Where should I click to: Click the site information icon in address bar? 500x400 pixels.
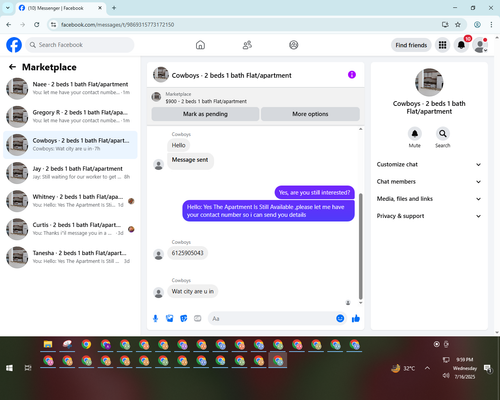pos(53,25)
